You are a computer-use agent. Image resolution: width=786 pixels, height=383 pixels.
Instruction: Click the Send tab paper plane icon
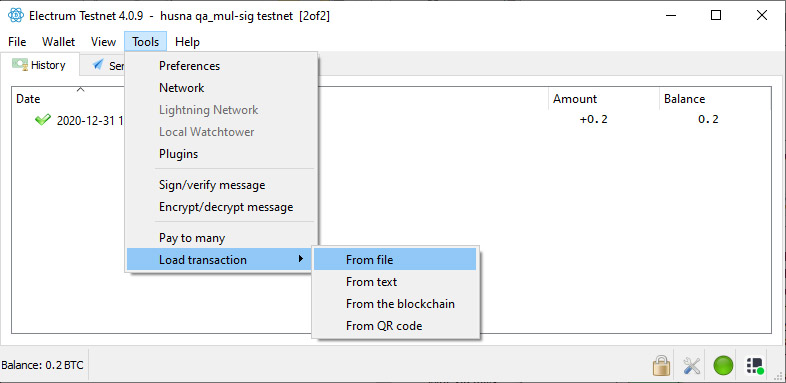point(98,65)
